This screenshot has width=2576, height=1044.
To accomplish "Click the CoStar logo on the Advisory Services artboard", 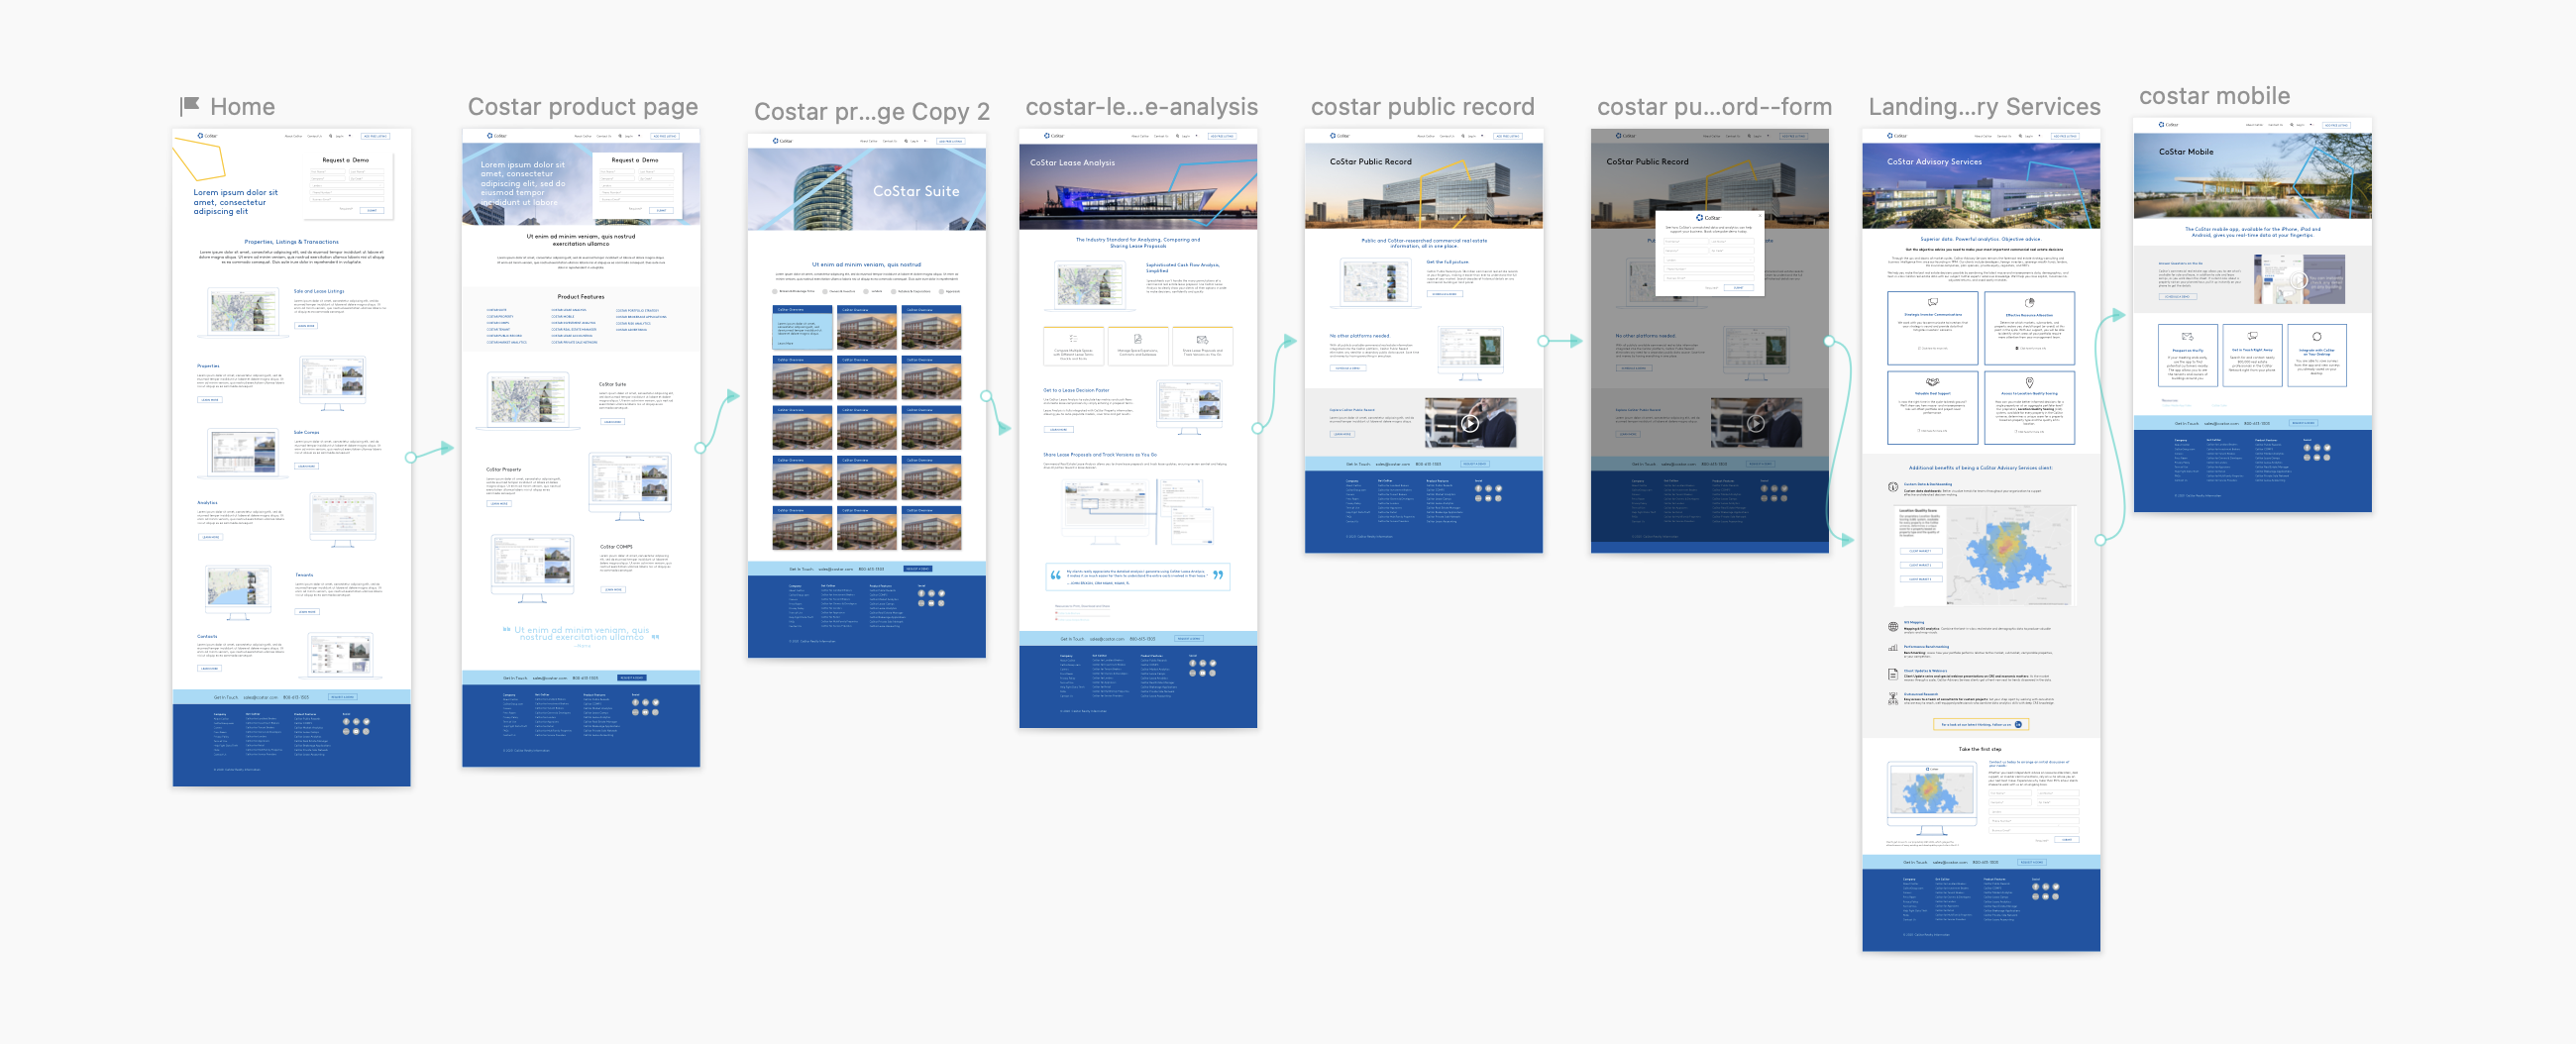I will (1897, 136).
